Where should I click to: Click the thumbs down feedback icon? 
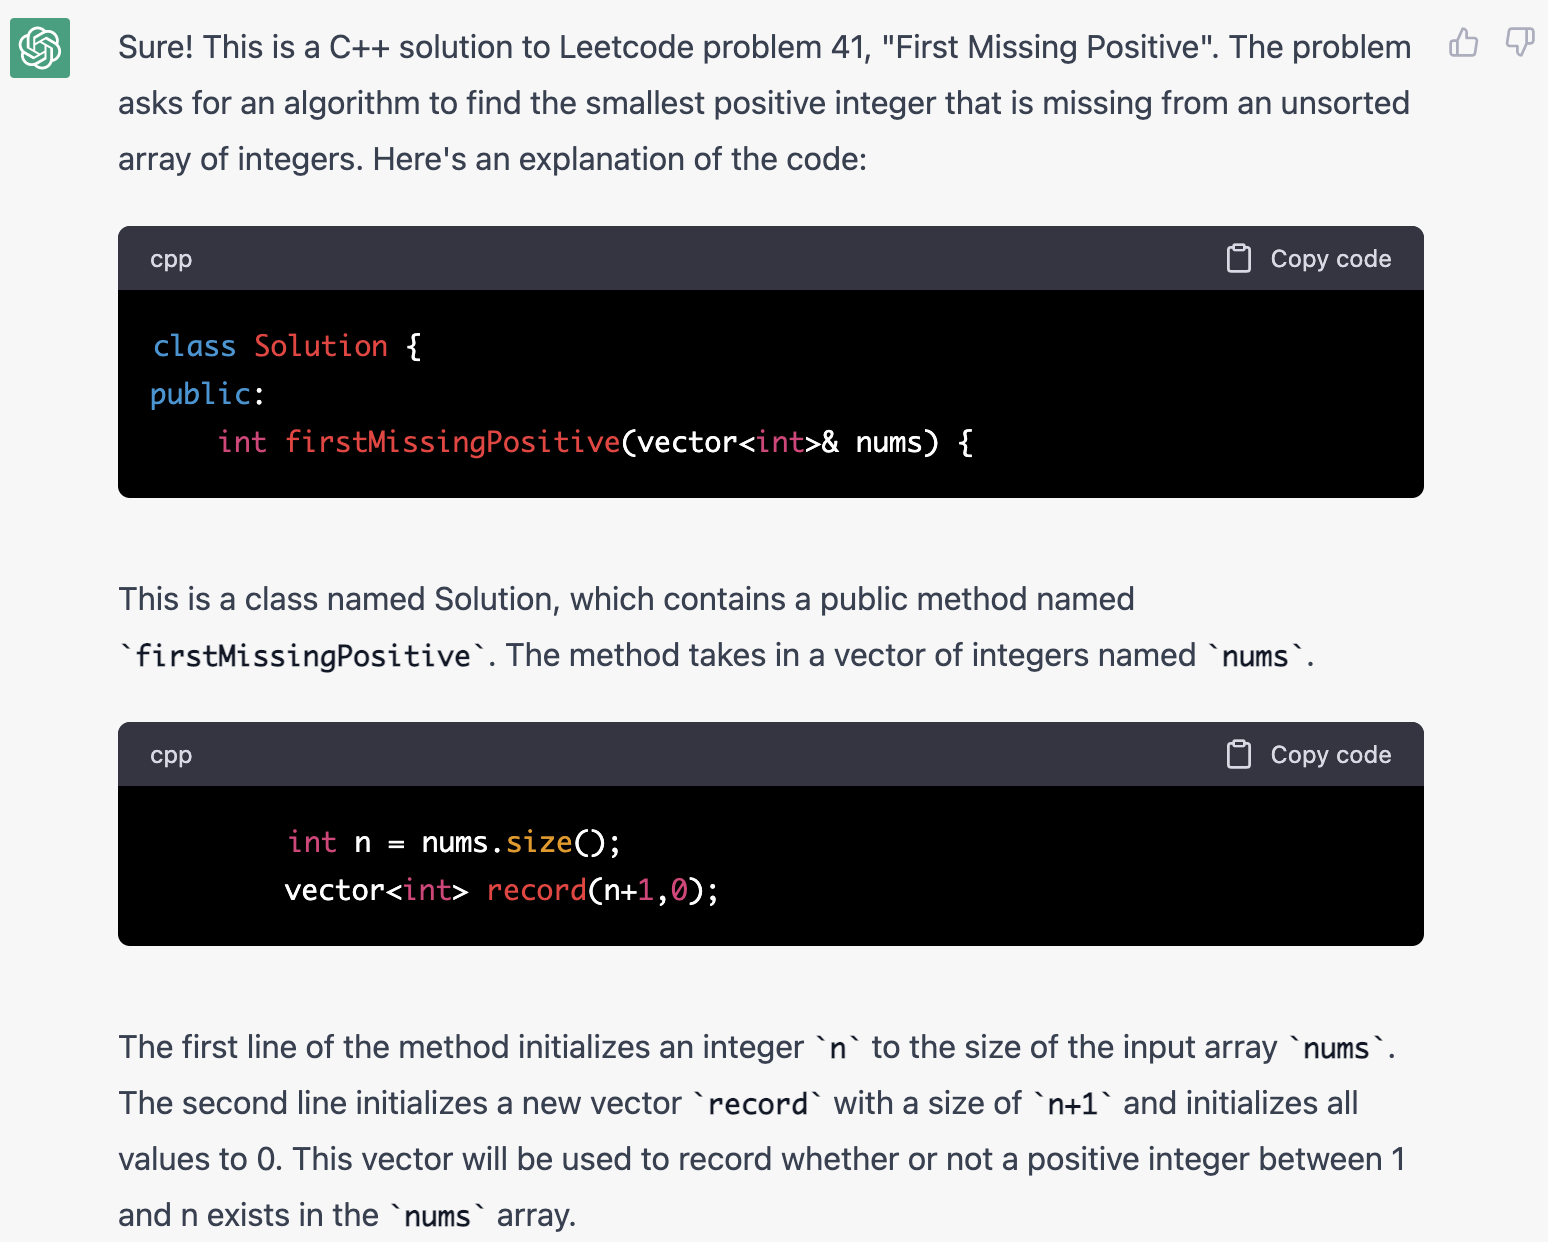[1520, 43]
